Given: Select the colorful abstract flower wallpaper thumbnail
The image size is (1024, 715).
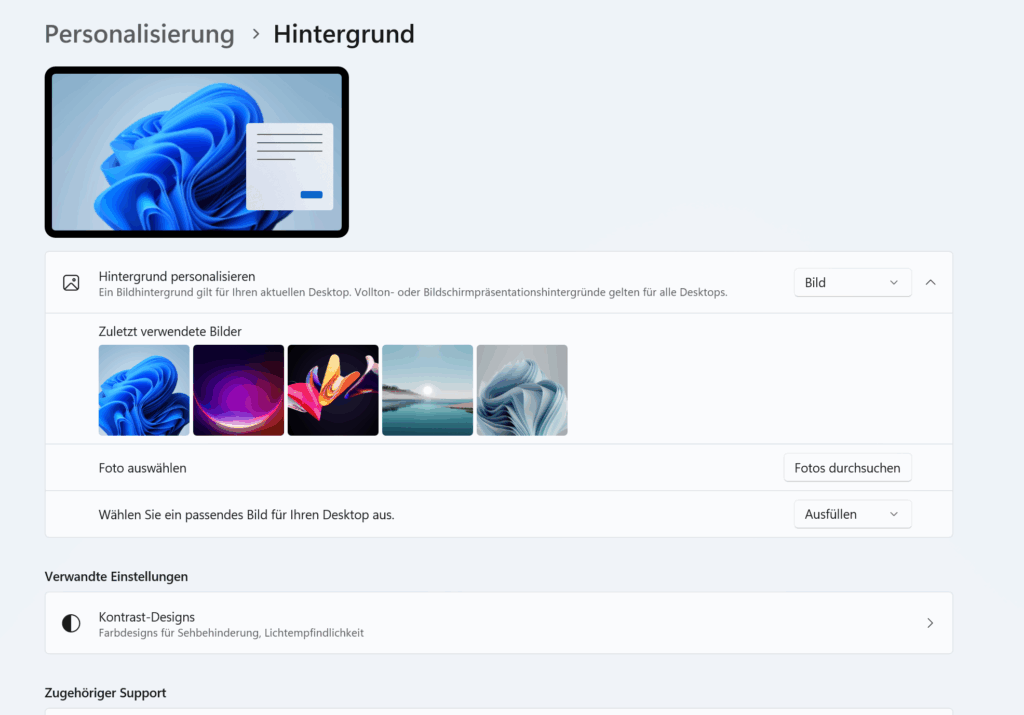Looking at the screenshot, I should pyautogui.click(x=333, y=390).
